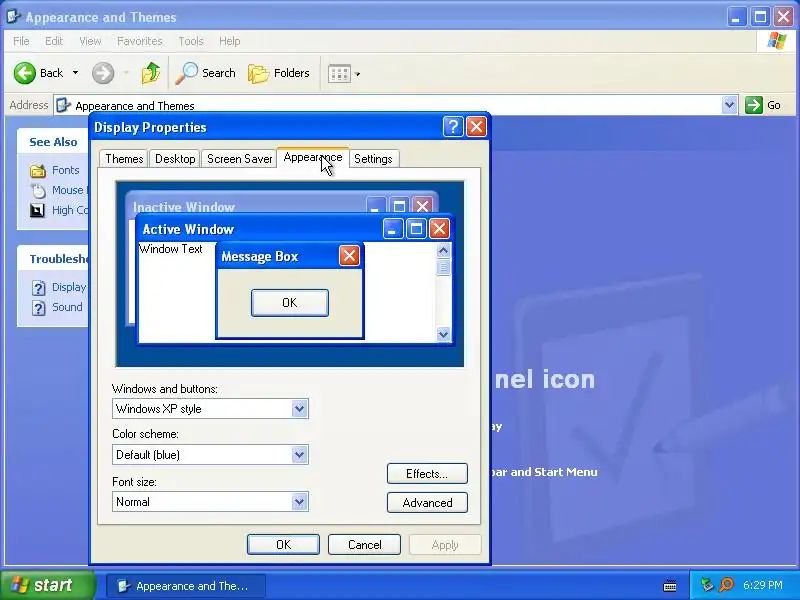This screenshot has height=600, width=800.
Task: Click the green Back arrow icon
Action: pos(24,73)
